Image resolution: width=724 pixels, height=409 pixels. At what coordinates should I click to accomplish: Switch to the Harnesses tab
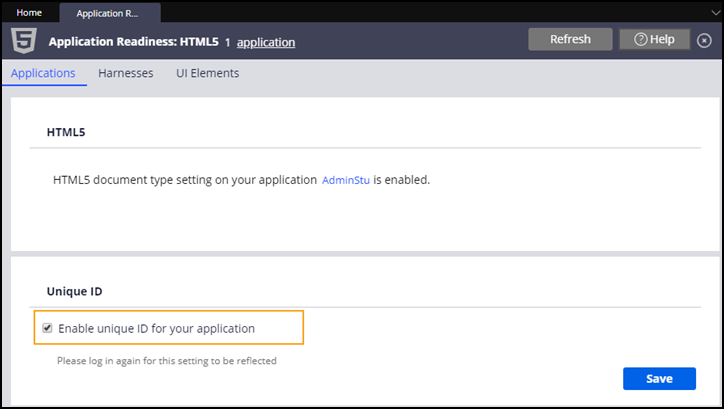click(x=125, y=73)
